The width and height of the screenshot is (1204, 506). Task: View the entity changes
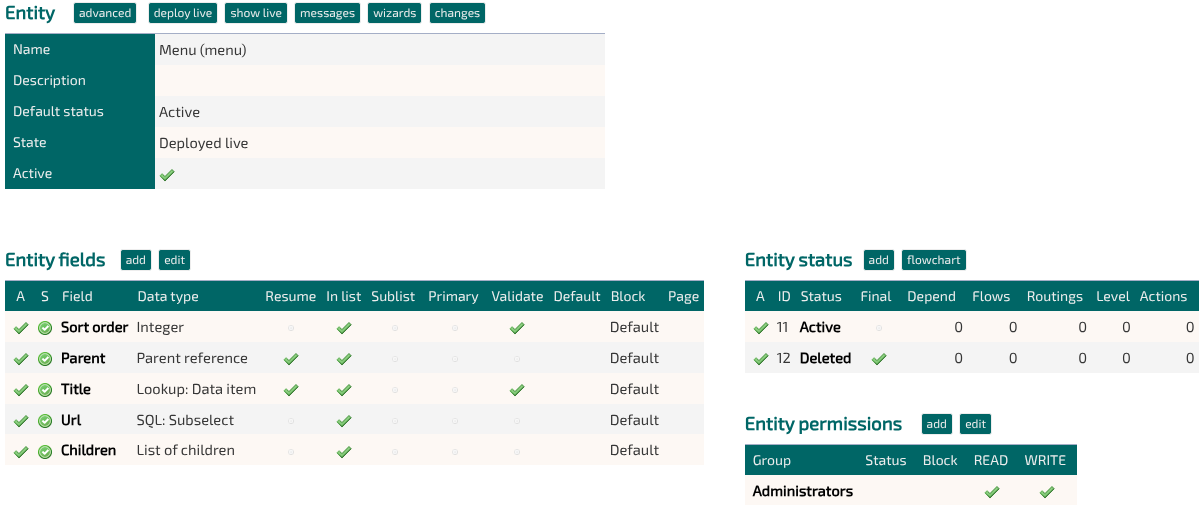[458, 13]
